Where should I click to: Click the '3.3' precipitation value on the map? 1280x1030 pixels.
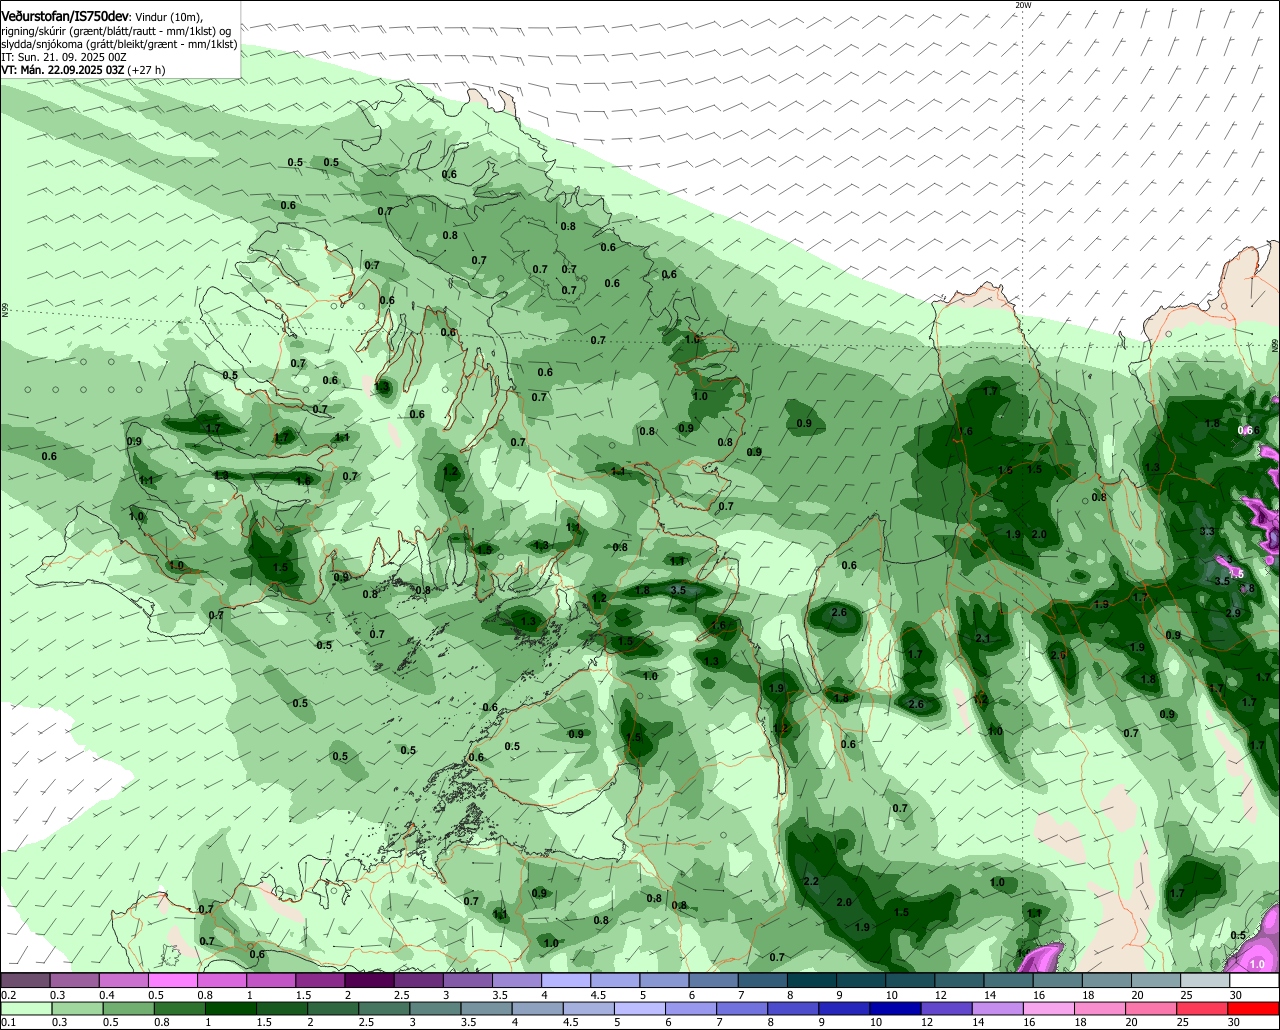point(1207,531)
